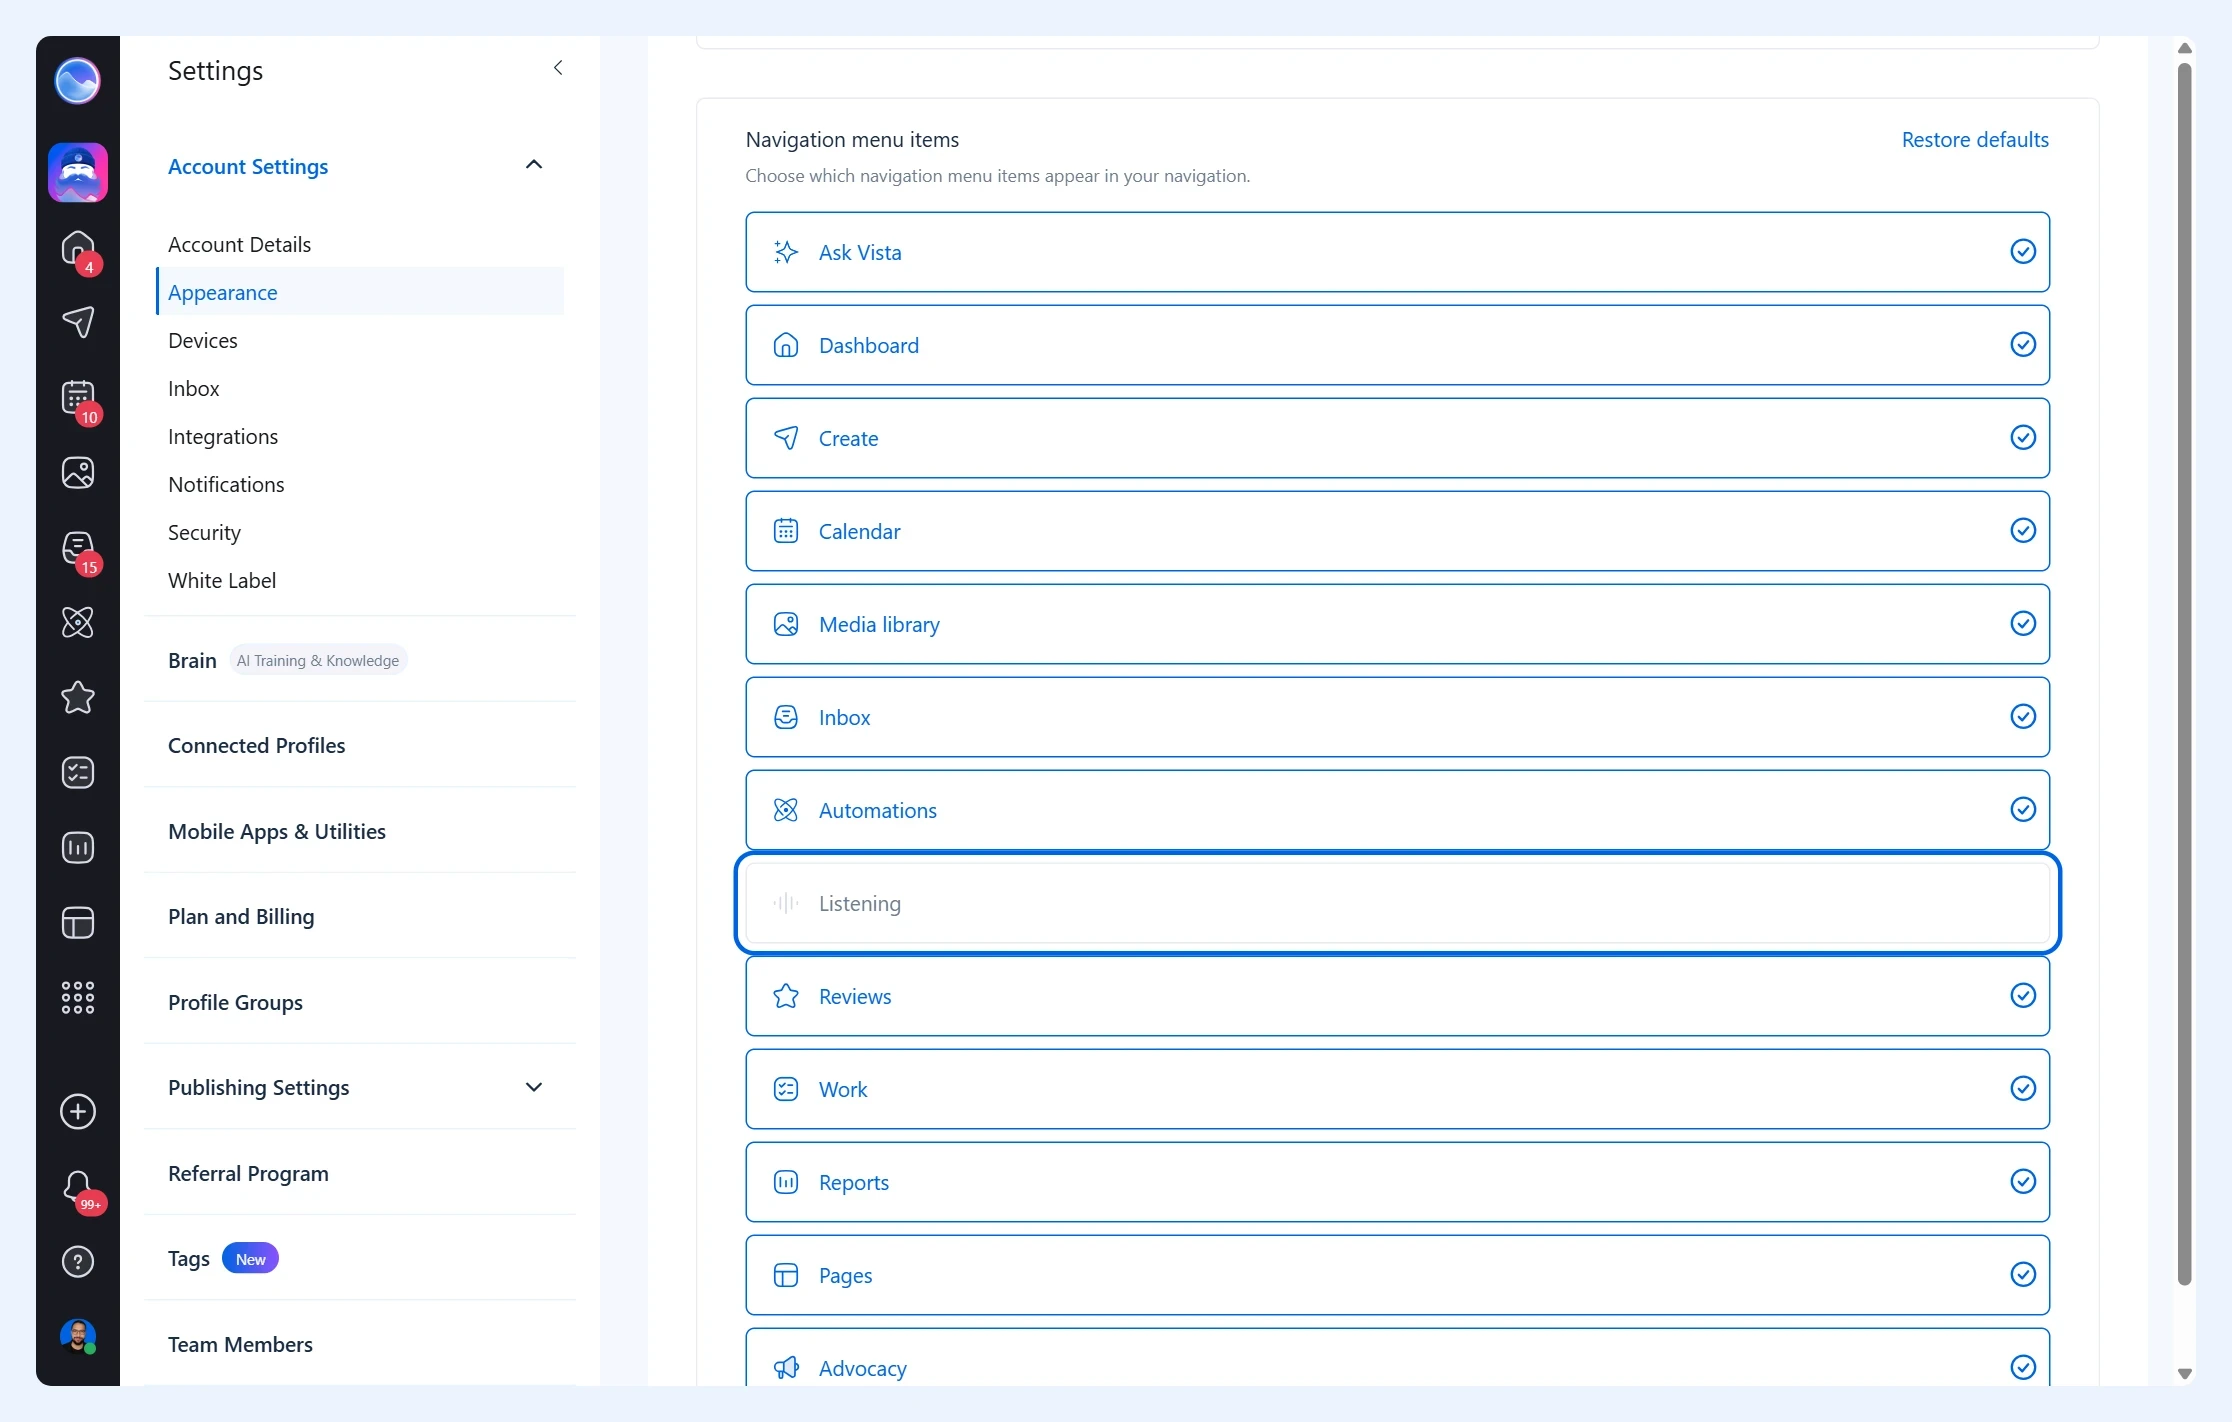Open Tags settings with New badge
Screen dimensions: 2232x1422
pos(223,1258)
